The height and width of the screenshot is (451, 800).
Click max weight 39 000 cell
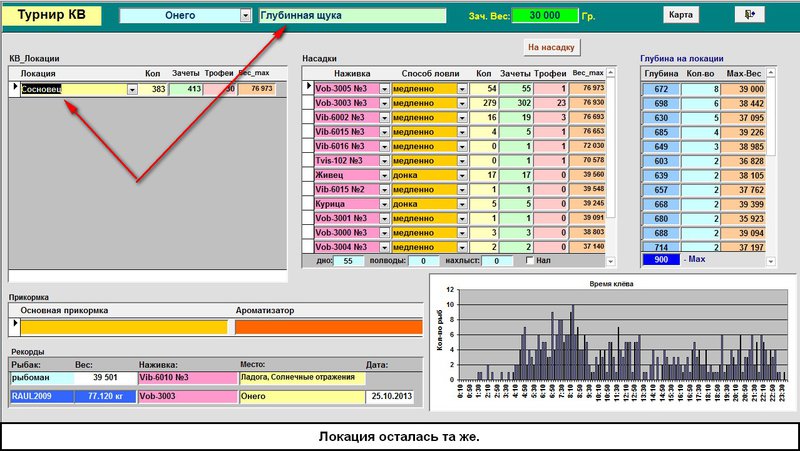click(744, 89)
